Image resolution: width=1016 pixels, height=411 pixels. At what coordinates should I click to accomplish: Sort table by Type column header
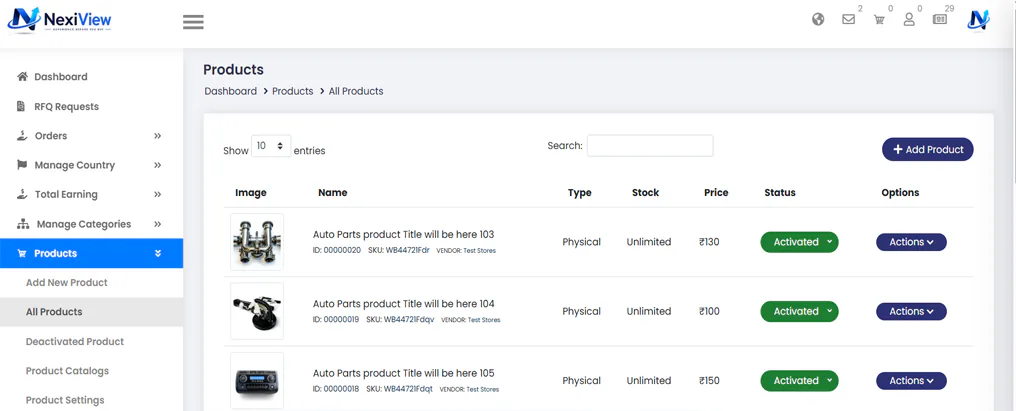[579, 193]
